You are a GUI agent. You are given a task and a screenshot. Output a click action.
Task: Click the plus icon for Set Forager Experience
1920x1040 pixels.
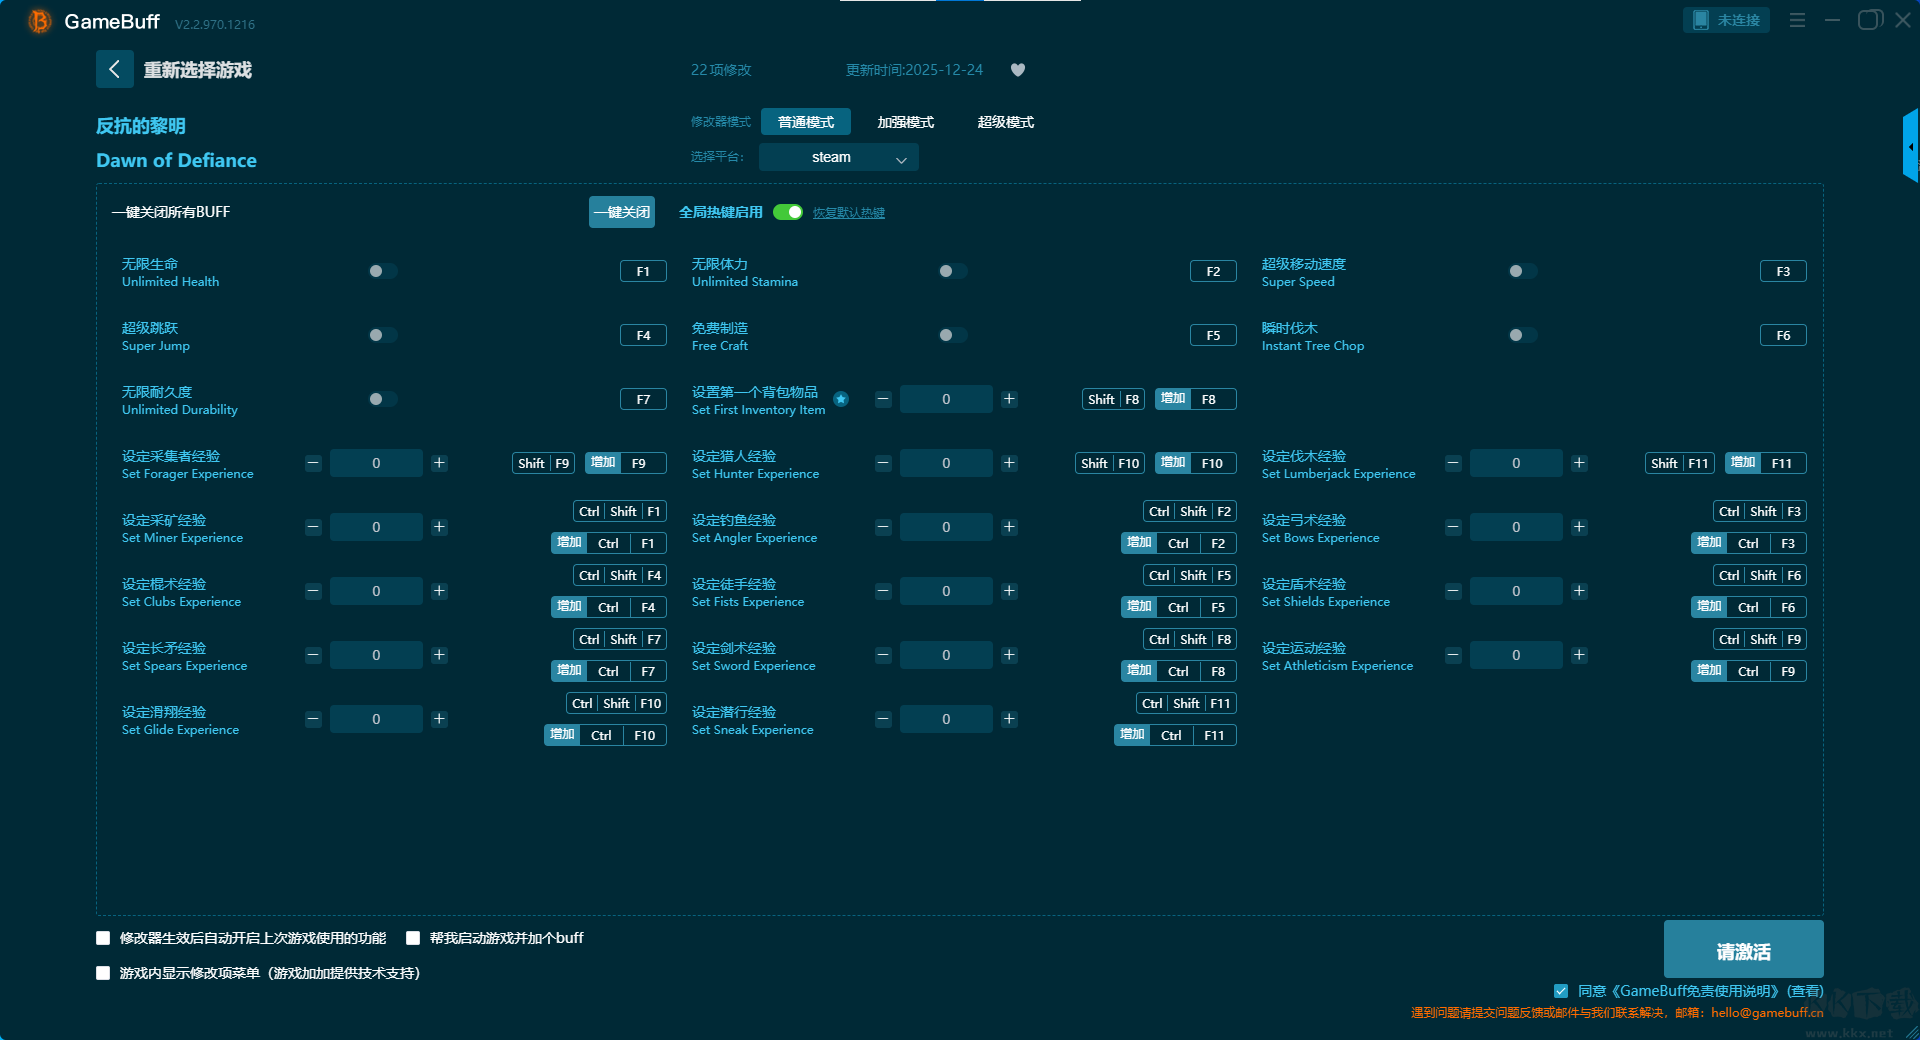pyautogui.click(x=439, y=463)
